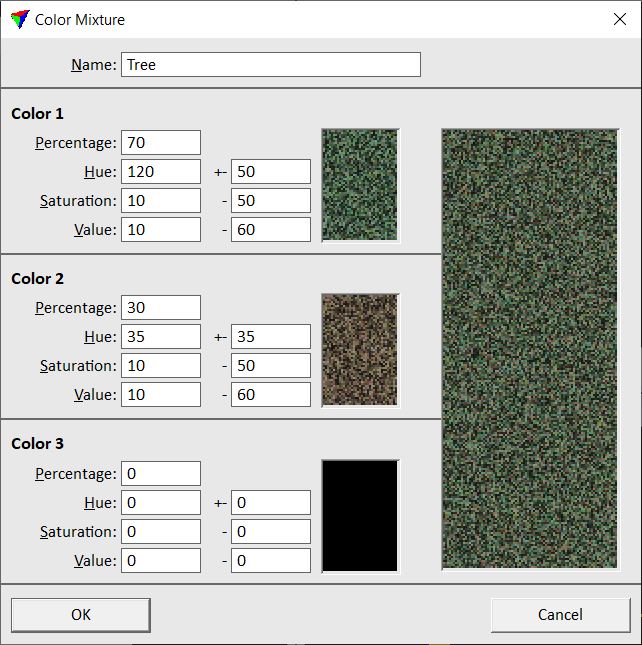This screenshot has height=645, width=642.
Task: Cancel the Color Mixture dialog
Action: point(561,615)
